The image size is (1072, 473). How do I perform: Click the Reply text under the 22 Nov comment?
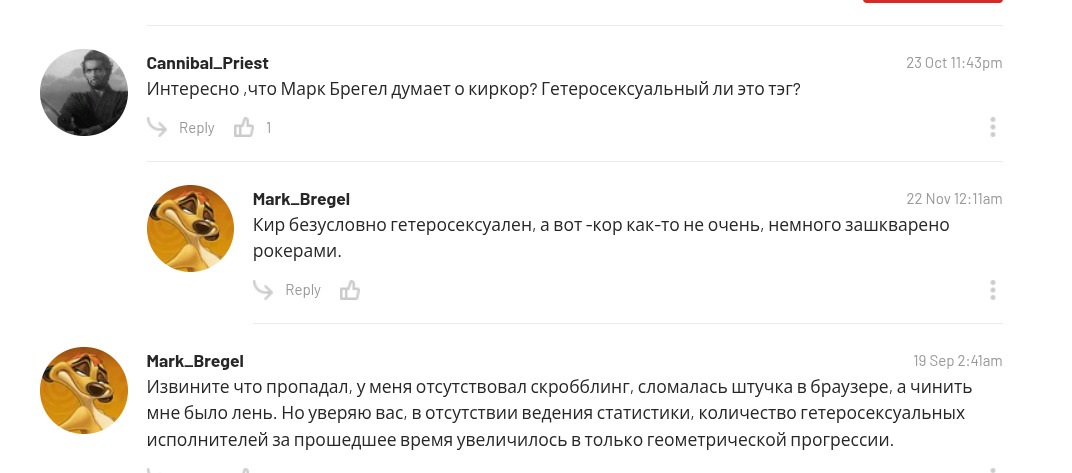pyautogui.click(x=303, y=290)
